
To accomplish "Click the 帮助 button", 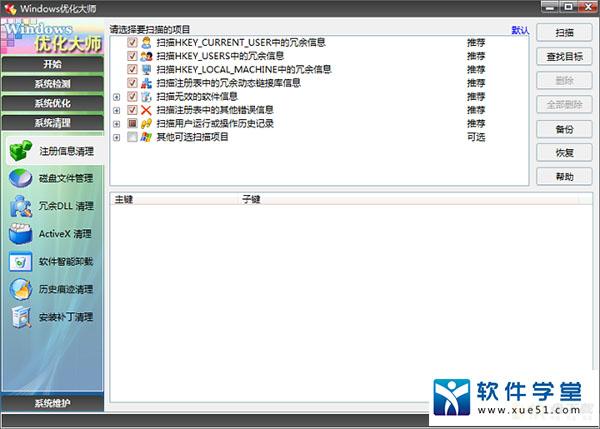I will [x=564, y=177].
